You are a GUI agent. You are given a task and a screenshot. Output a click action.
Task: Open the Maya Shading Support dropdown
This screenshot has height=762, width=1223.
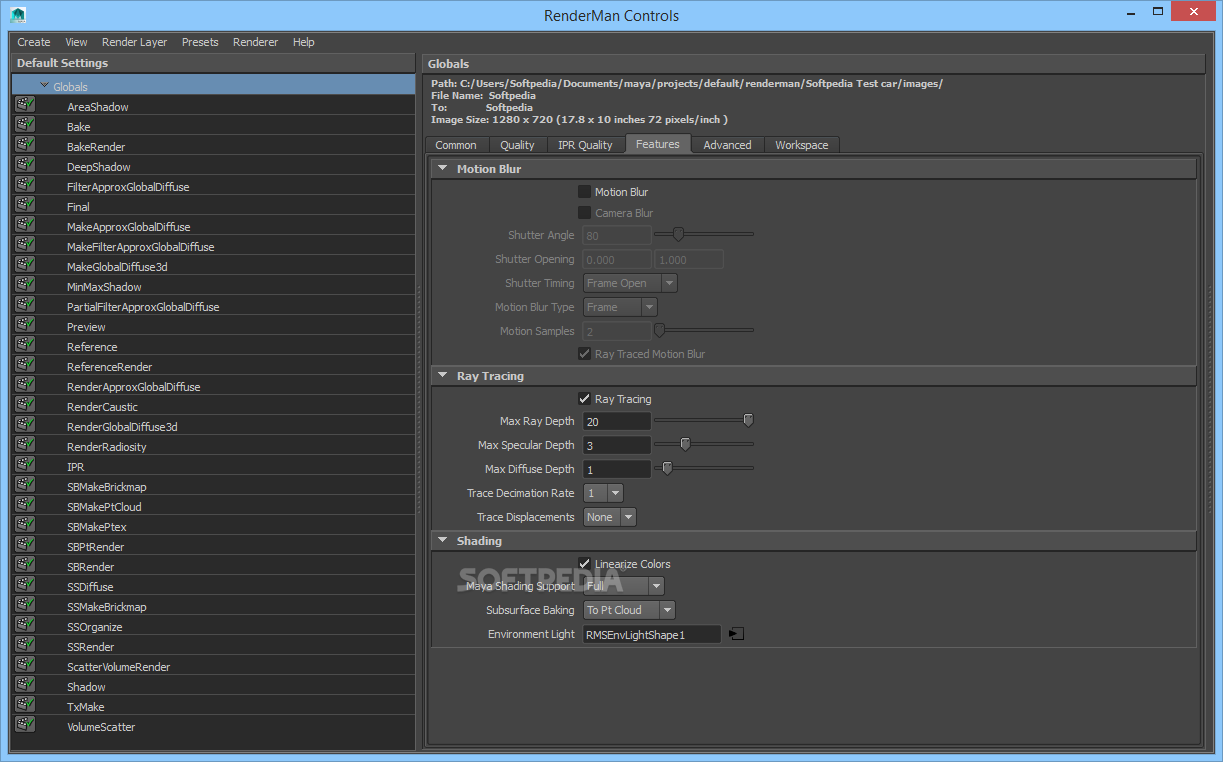point(624,586)
